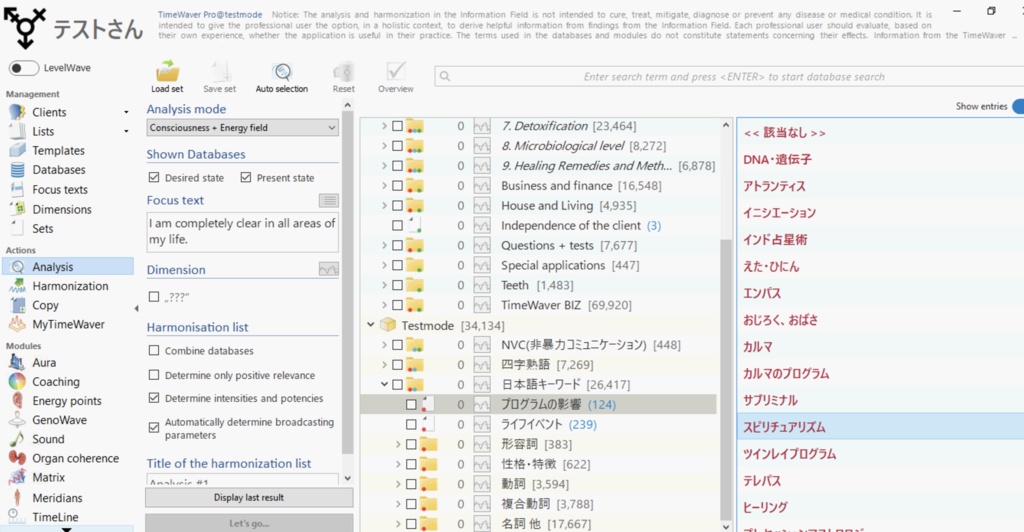The width and height of the screenshot is (1024, 532).
Task: Select the Analysis action item
Action: coord(68,266)
